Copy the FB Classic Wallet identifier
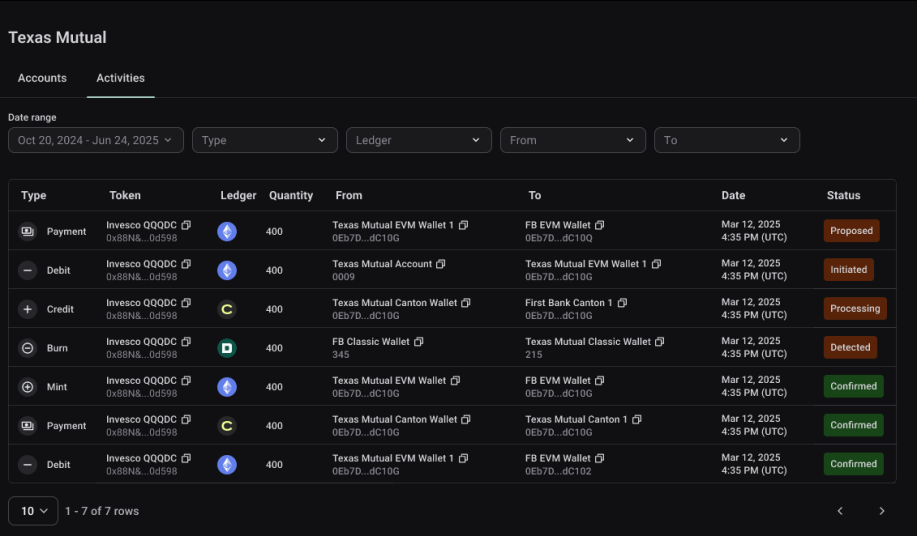Image resolution: width=917 pixels, height=536 pixels. click(419, 342)
